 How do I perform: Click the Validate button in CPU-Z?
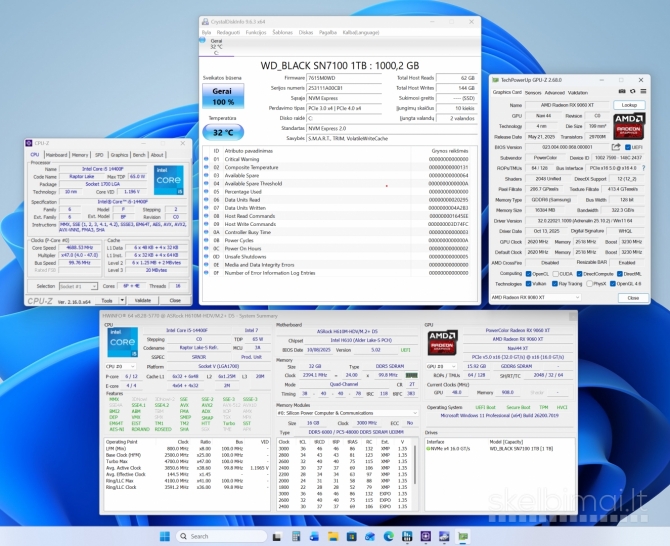tap(143, 300)
